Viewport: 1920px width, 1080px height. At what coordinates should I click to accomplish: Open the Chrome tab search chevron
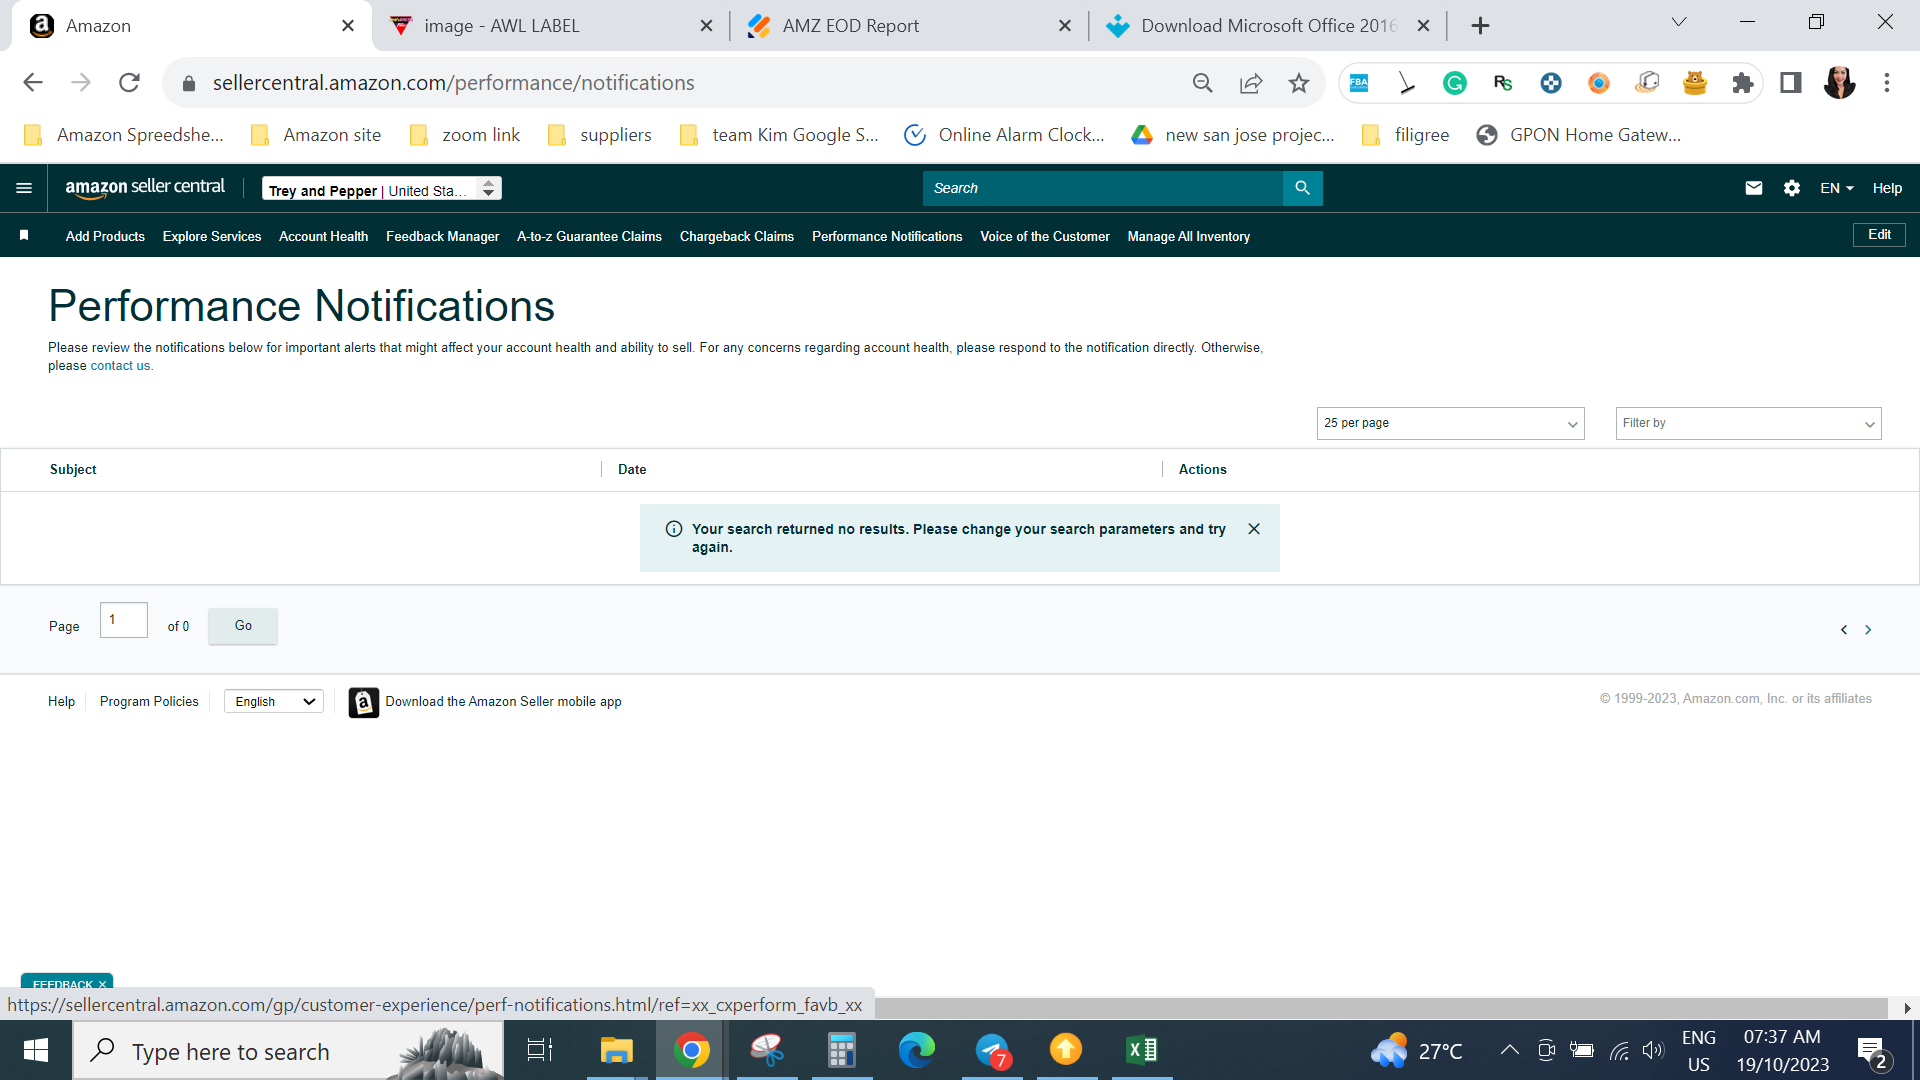pos(1679,23)
